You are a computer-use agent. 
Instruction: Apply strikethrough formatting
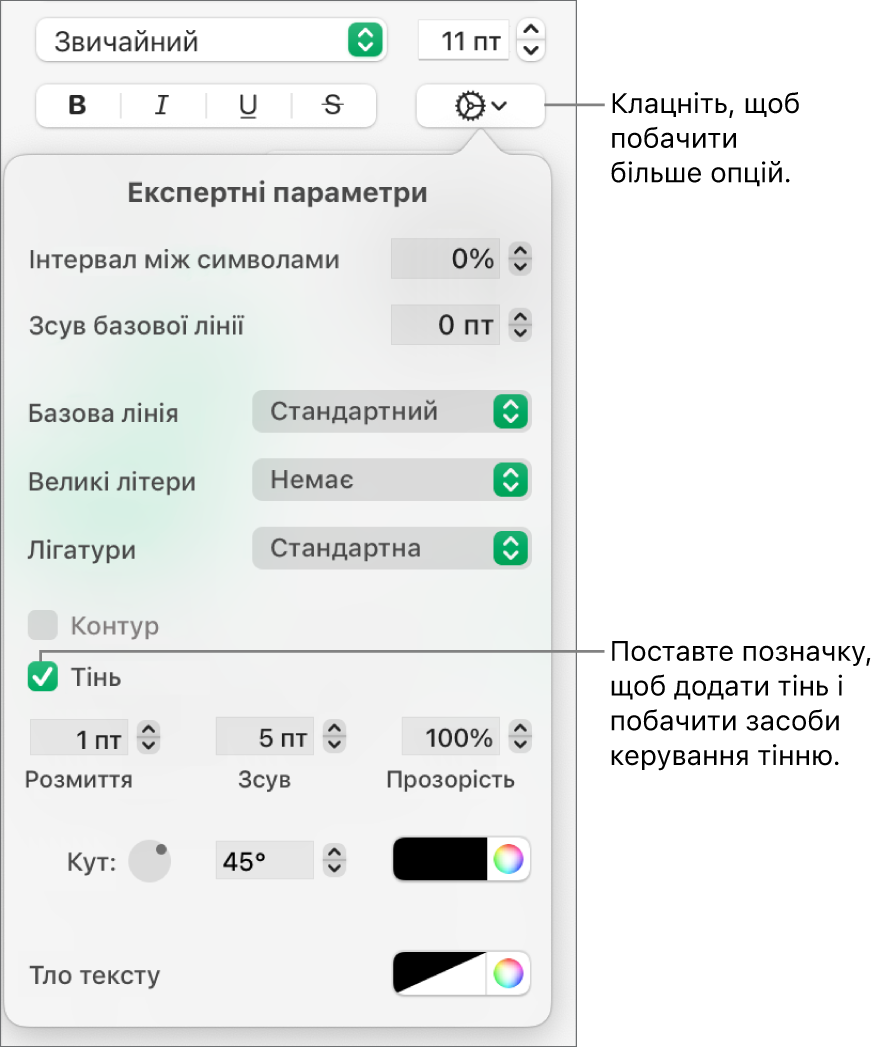pyautogui.click(x=333, y=106)
